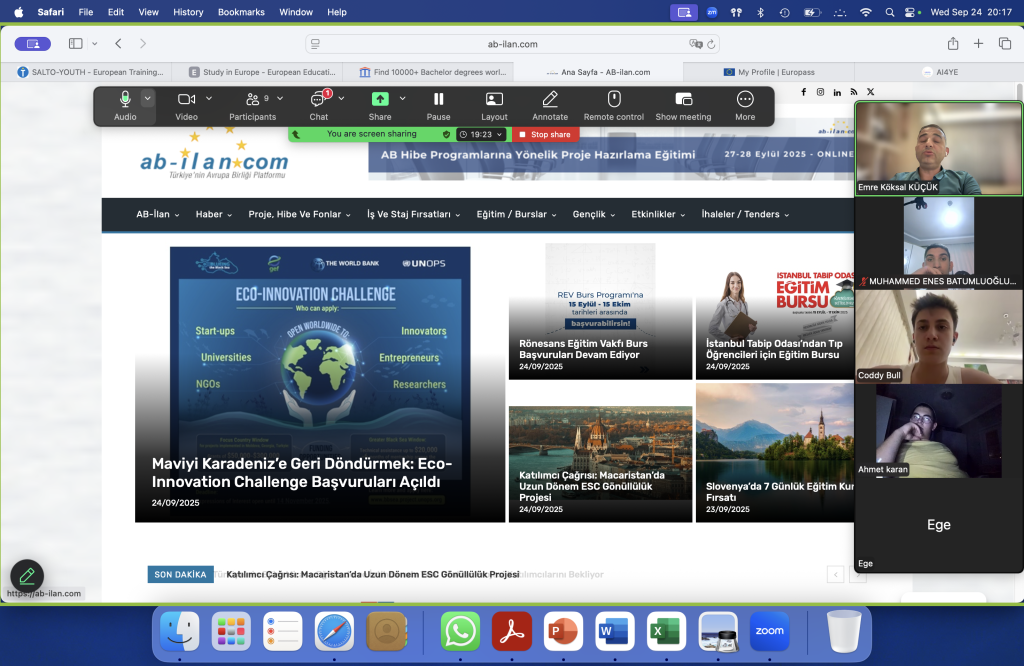Open the Eco-Innovation Challenge article headline
Screen dimensions: 1024x666
click(x=302, y=473)
